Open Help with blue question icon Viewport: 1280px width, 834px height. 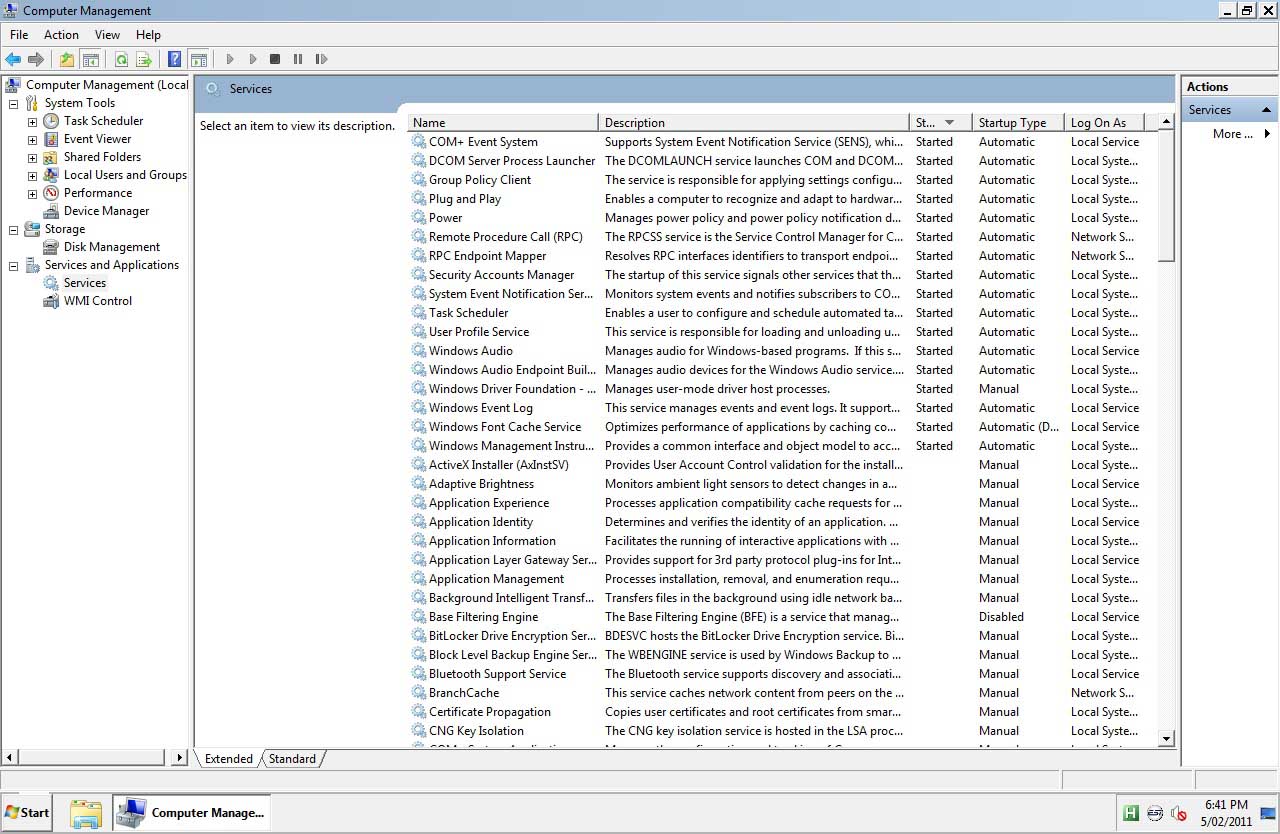coord(175,59)
